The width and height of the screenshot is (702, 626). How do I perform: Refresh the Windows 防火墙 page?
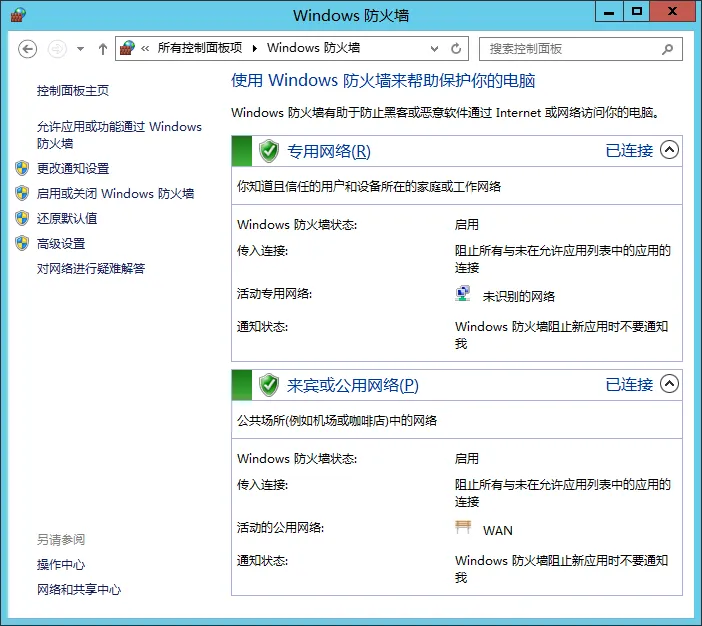[x=456, y=48]
